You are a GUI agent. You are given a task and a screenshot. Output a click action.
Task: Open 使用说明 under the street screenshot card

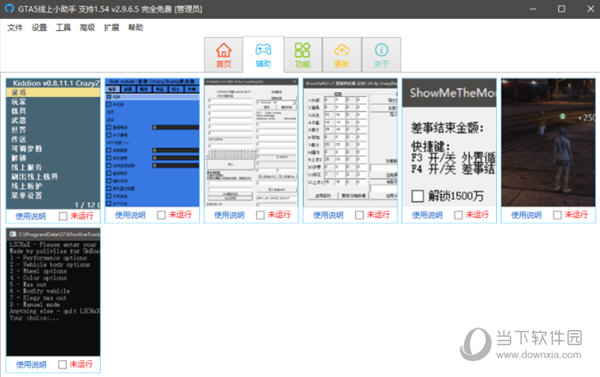526,215
